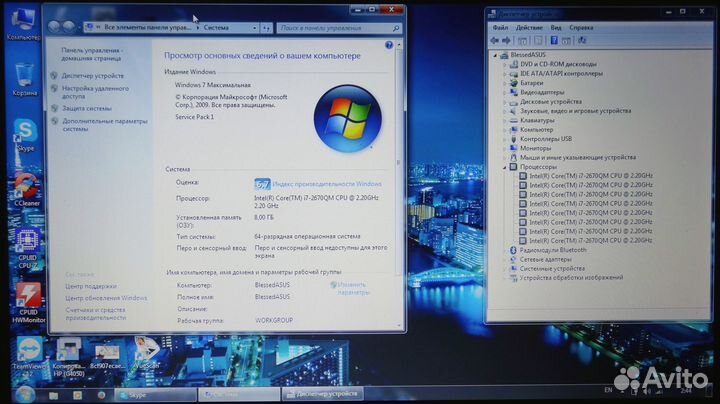The height and width of the screenshot is (404, 720).
Task: Open the HP (G4050) copier desktop shortcut
Action: tap(68, 357)
